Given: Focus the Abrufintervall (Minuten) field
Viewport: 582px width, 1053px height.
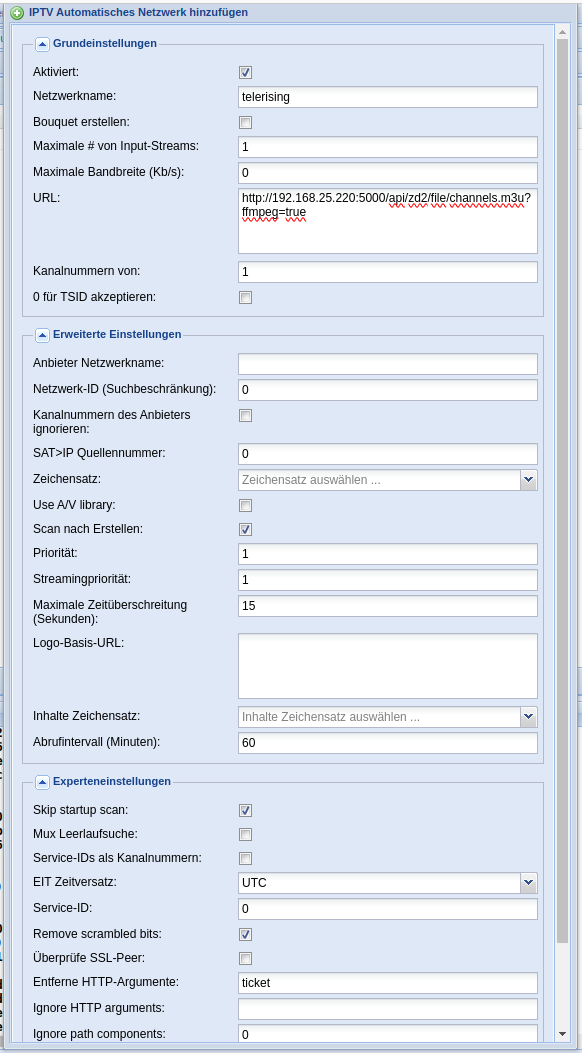Looking at the screenshot, I should coord(388,743).
